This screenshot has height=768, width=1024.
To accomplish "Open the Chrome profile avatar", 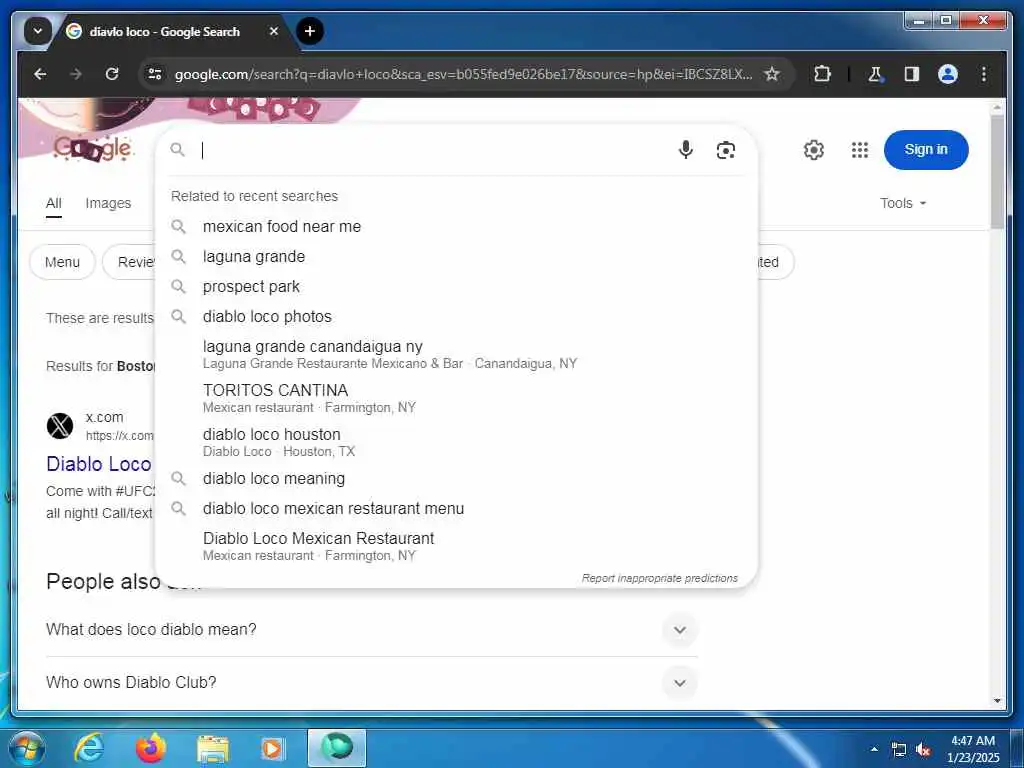I will click(x=948, y=74).
